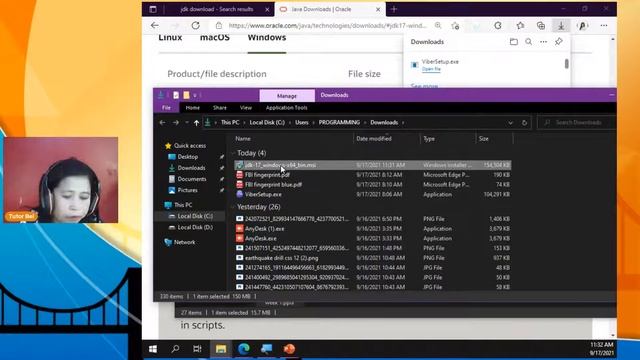Open taskbar search icon

click(176, 349)
